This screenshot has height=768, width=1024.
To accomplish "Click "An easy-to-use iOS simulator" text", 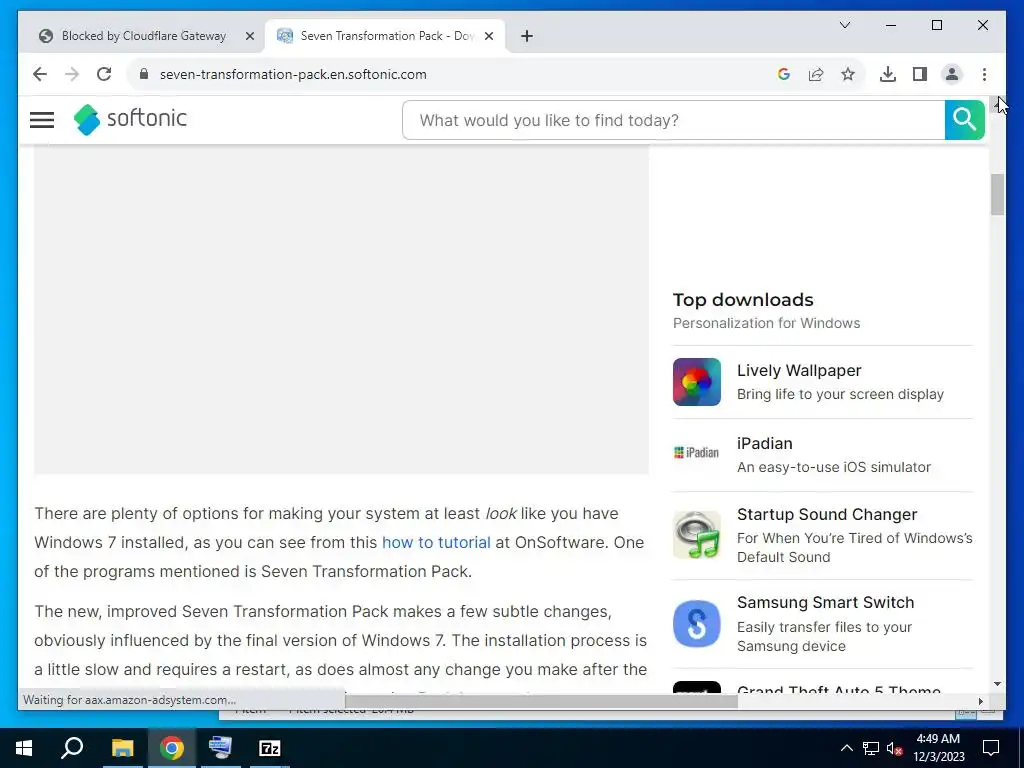I will tap(833, 467).
